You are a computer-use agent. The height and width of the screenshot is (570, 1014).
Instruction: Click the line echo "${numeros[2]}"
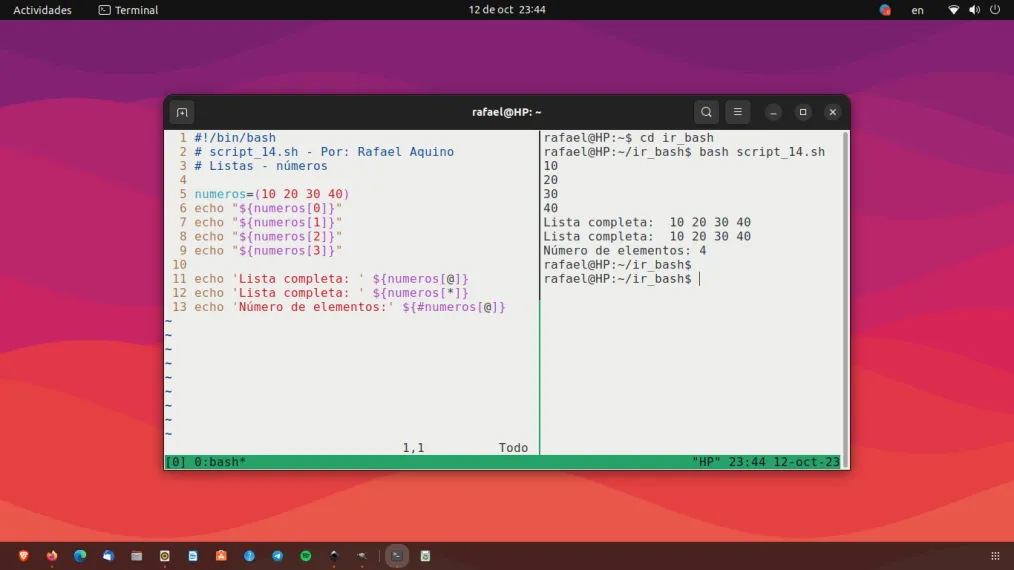click(268, 237)
